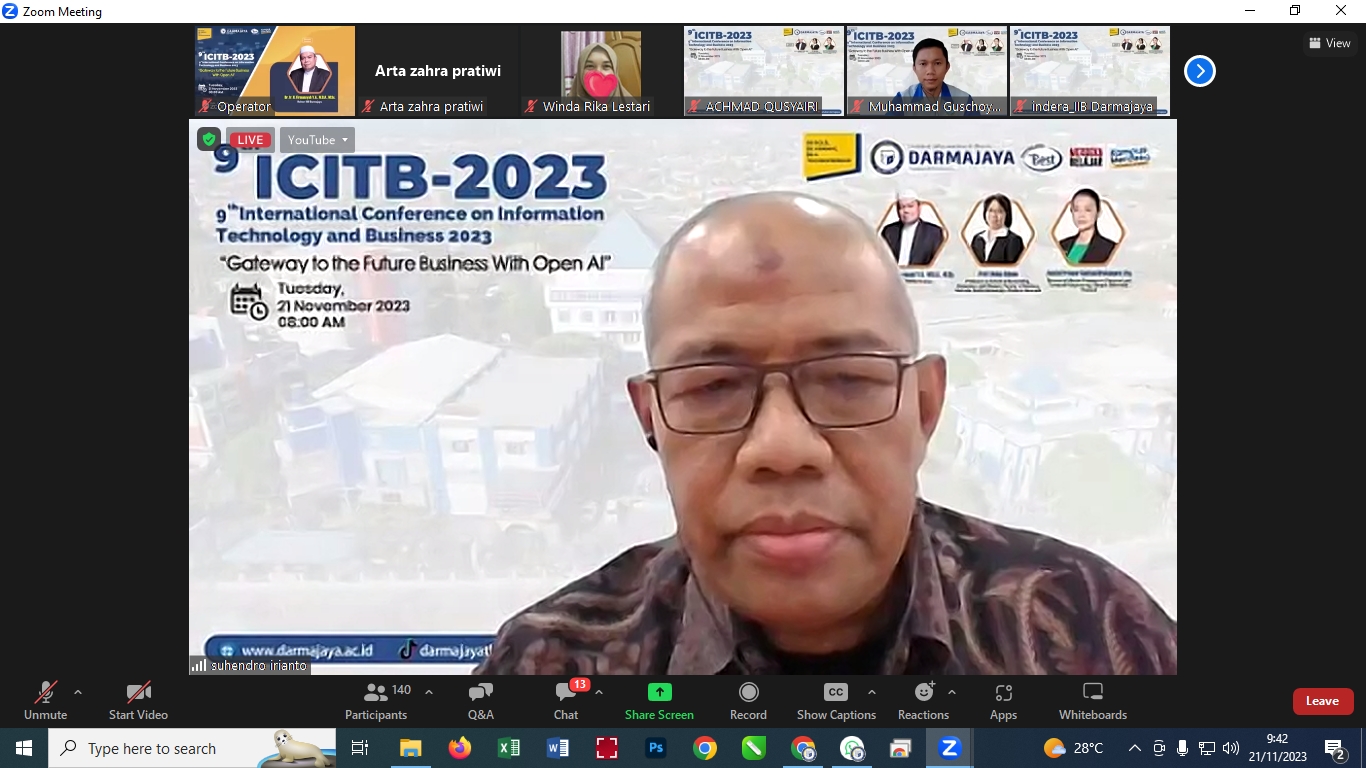Click the red LIVE indicator
This screenshot has width=1366, height=768.
(x=249, y=140)
